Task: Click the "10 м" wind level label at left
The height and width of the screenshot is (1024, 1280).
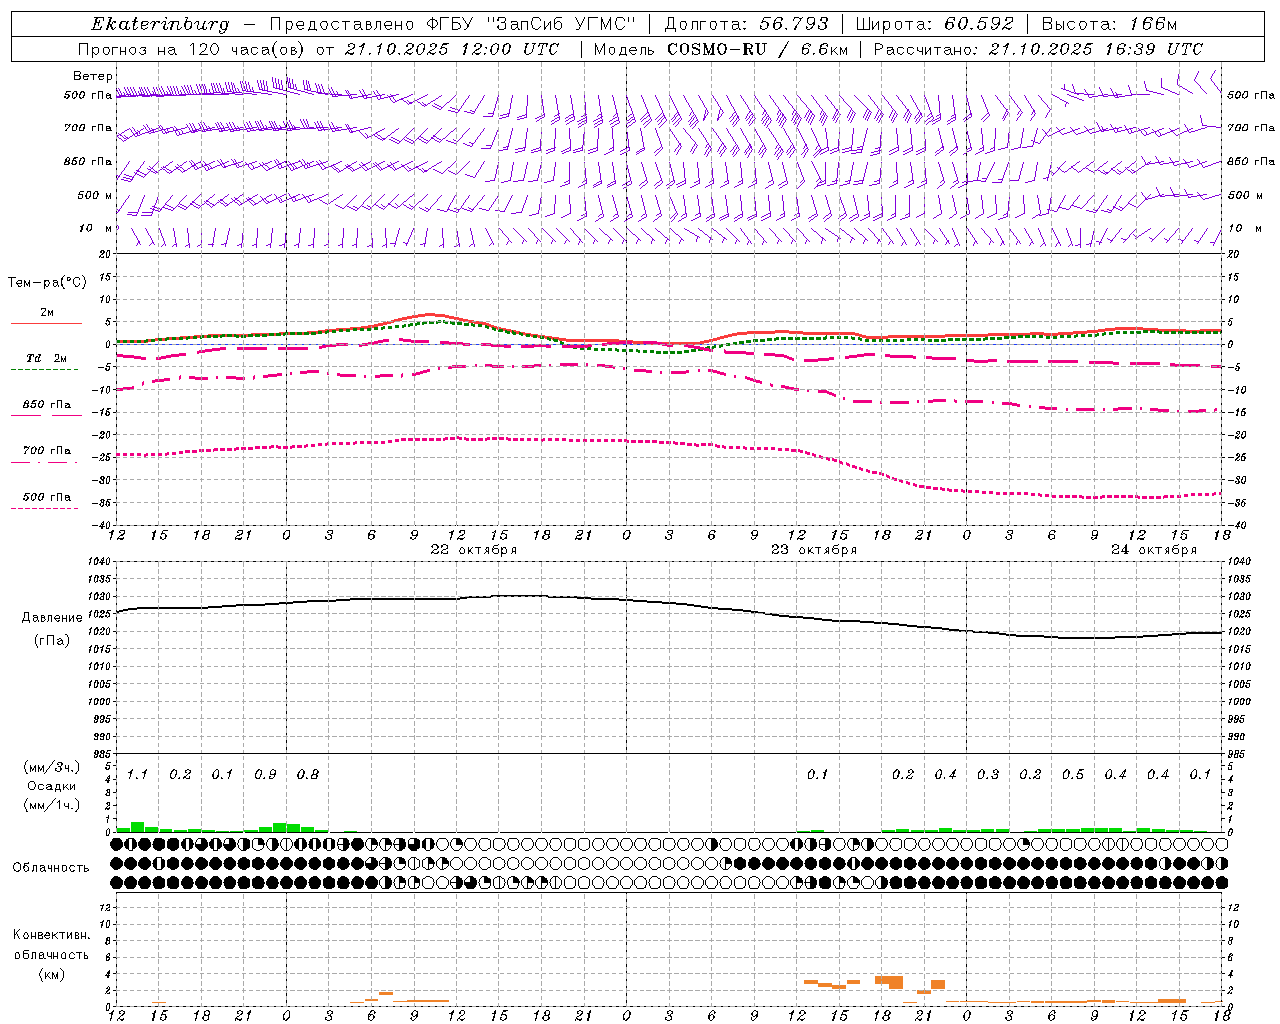Action: 95,228
